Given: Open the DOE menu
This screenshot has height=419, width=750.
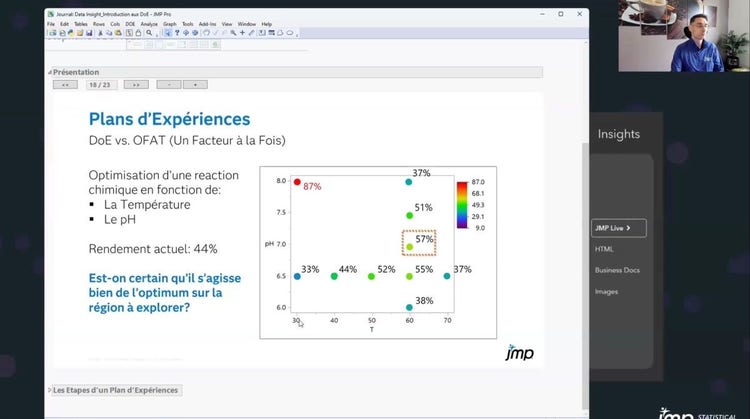Looking at the screenshot, I should (130, 24).
